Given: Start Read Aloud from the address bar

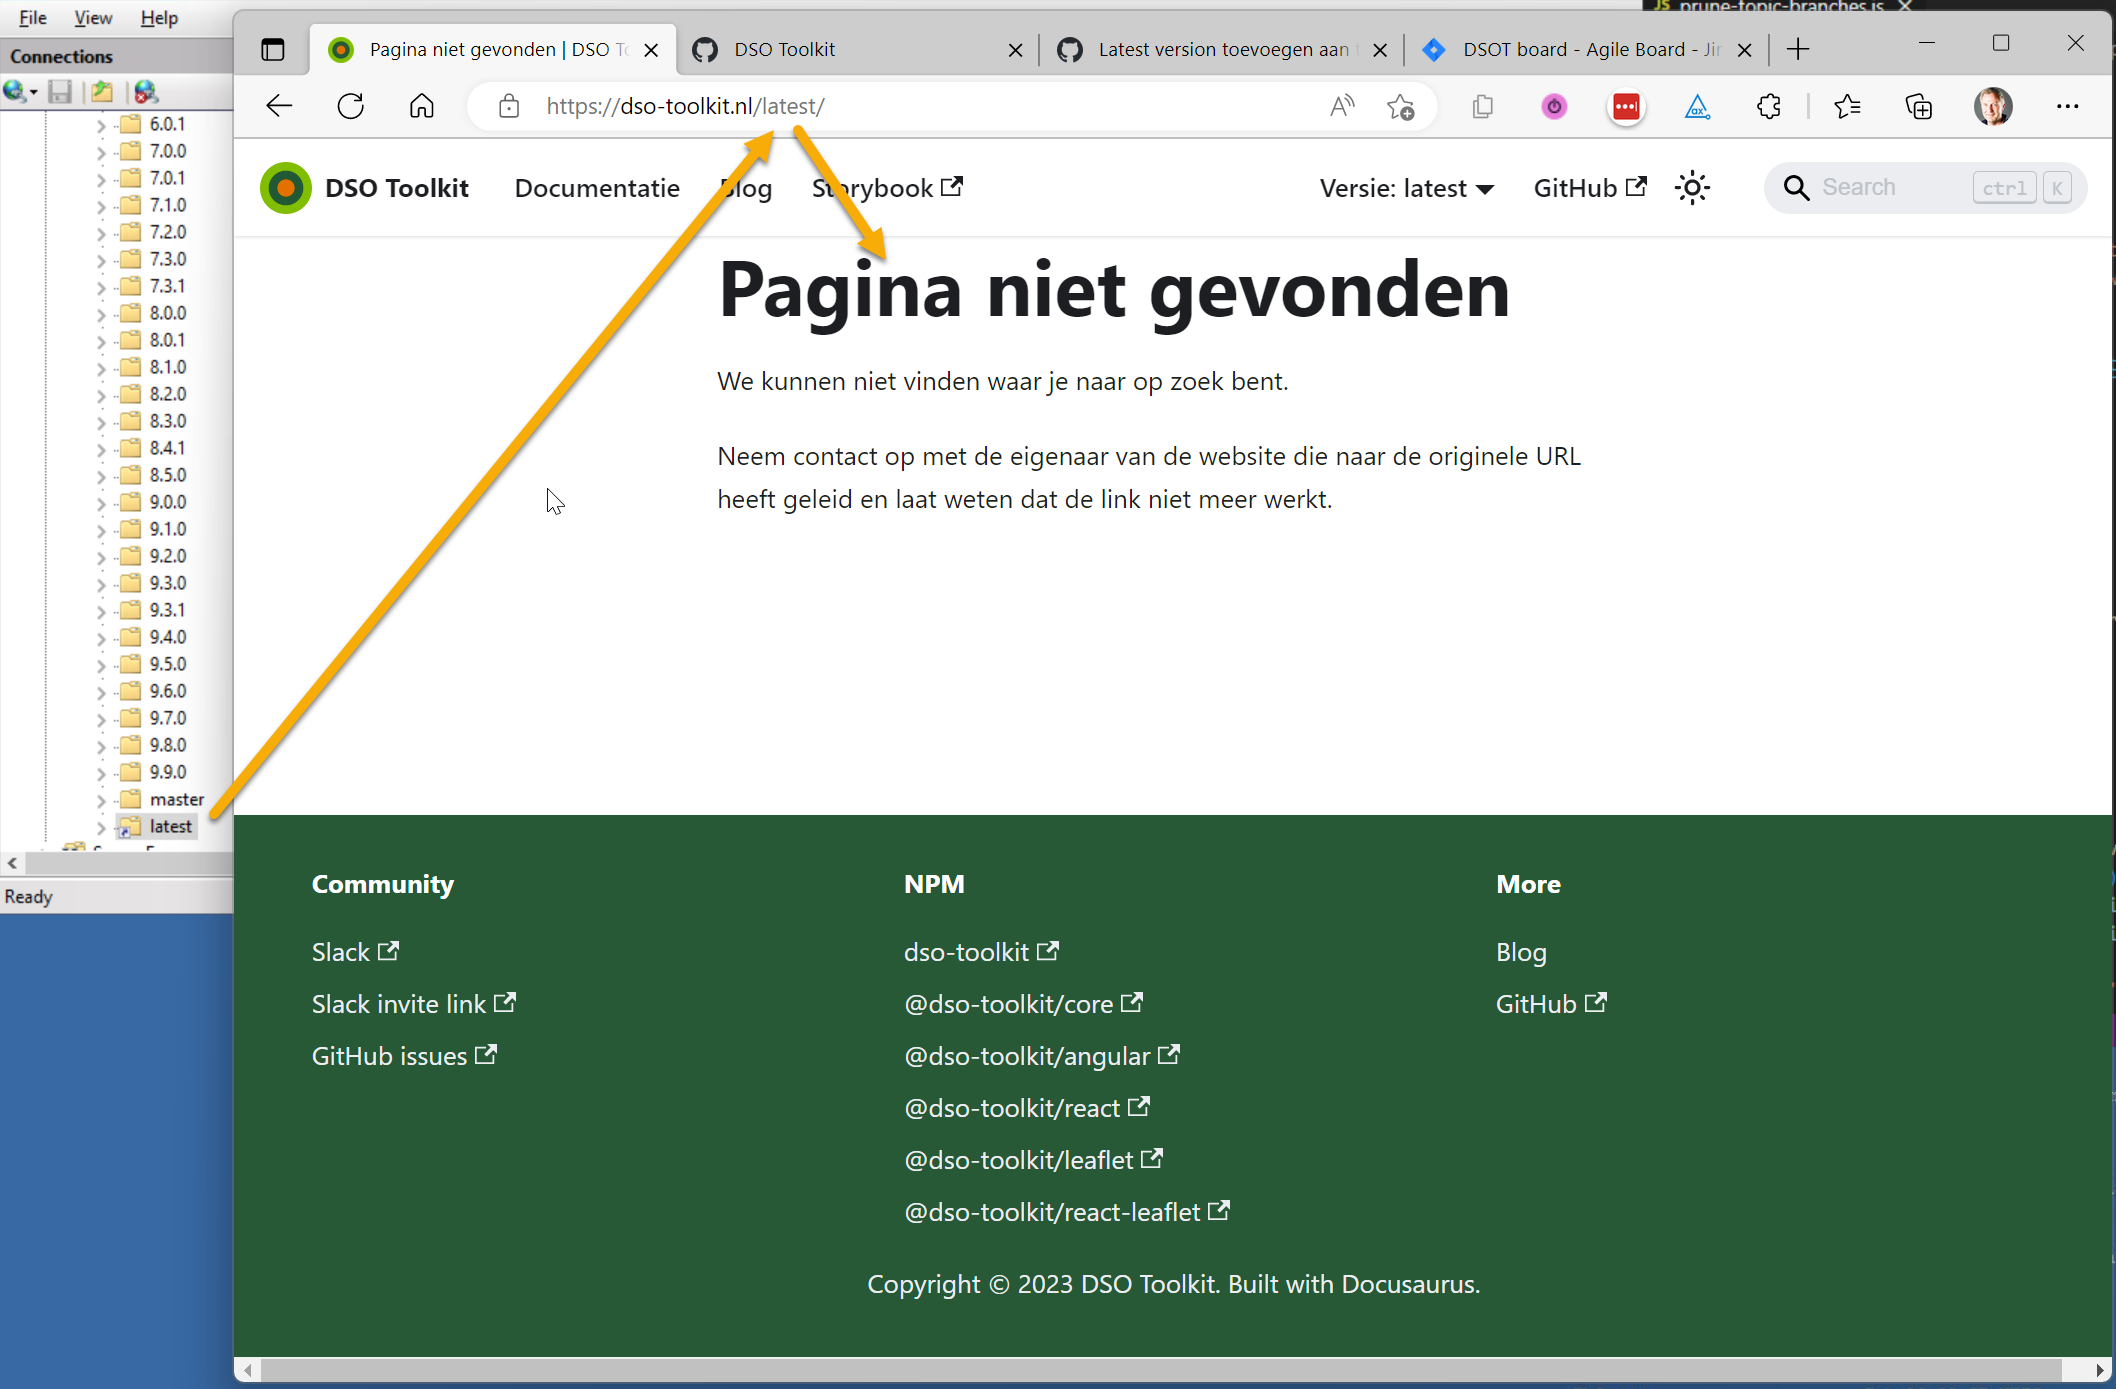Looking at the screenshot, I should point(1341,106).
